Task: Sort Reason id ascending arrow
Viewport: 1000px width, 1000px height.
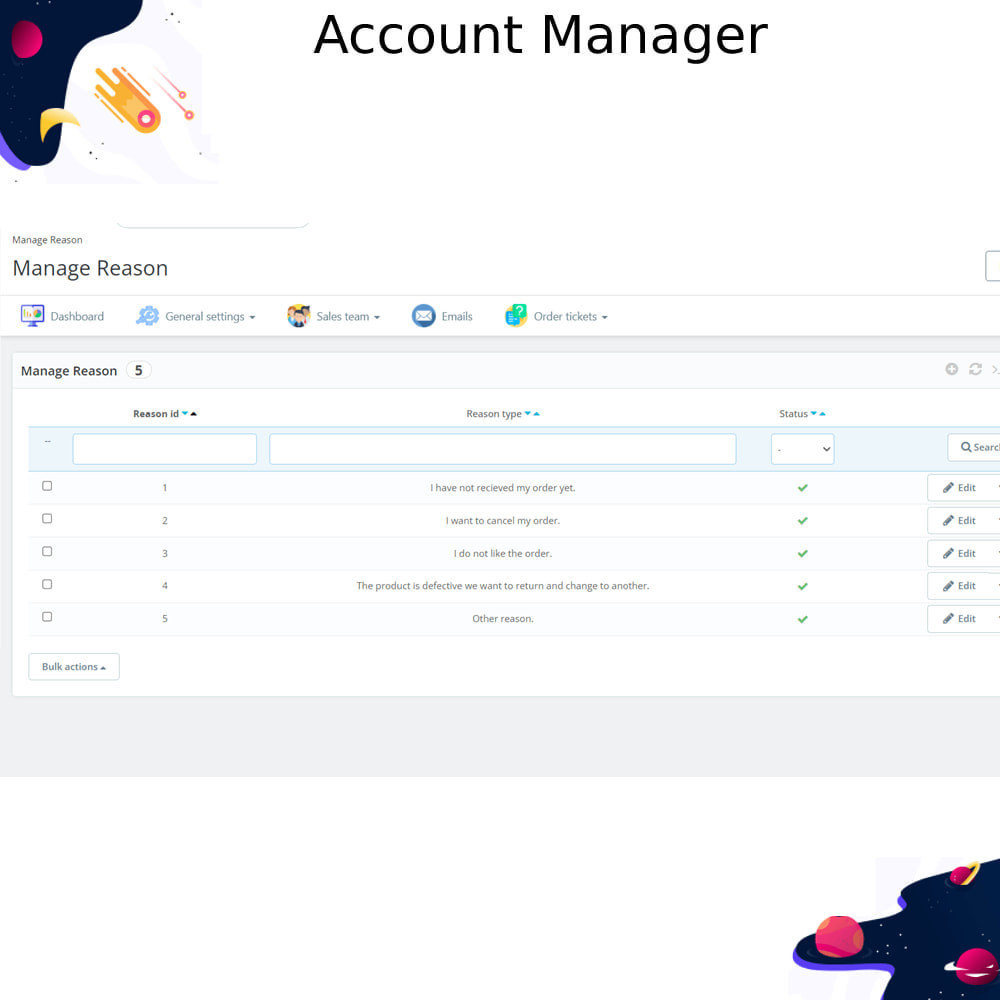Action: [x=194, y=414]
